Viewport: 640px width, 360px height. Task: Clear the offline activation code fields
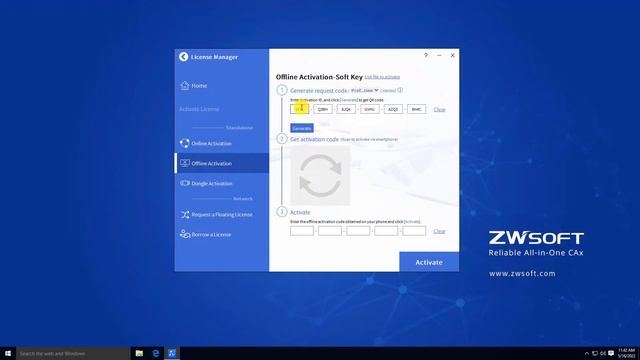439,231
